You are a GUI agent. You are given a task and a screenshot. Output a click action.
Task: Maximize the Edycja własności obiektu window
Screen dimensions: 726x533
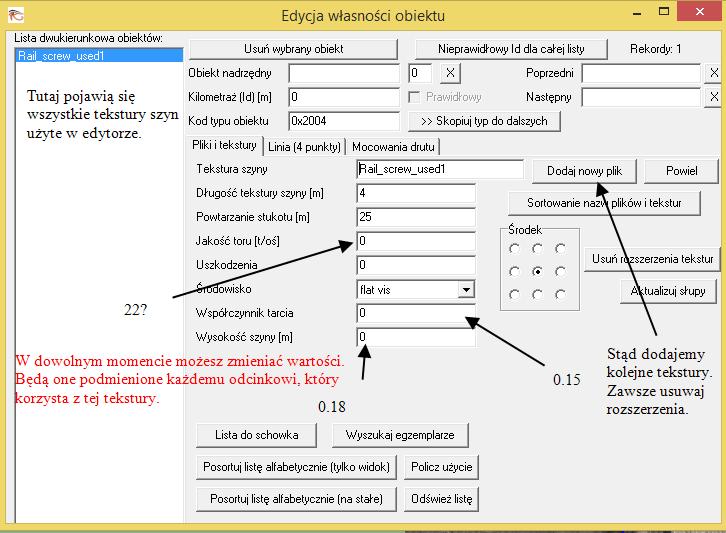pos(663,12)
